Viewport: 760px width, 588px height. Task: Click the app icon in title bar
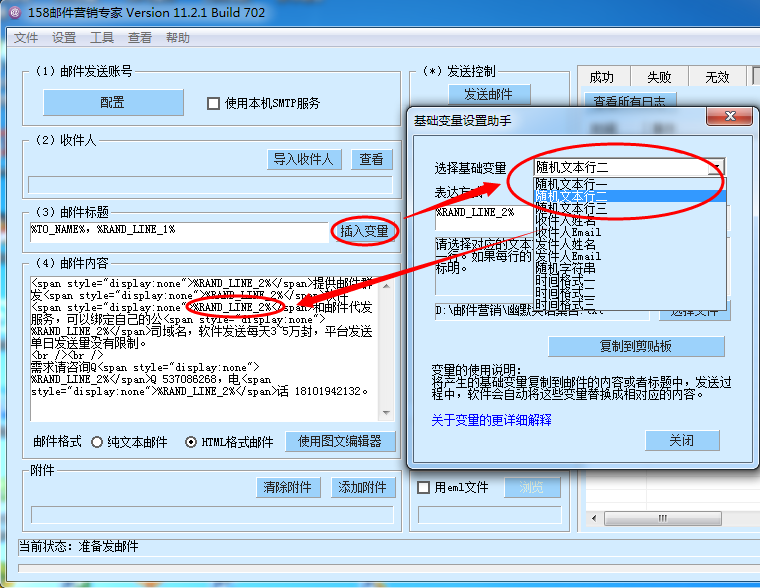14,12
